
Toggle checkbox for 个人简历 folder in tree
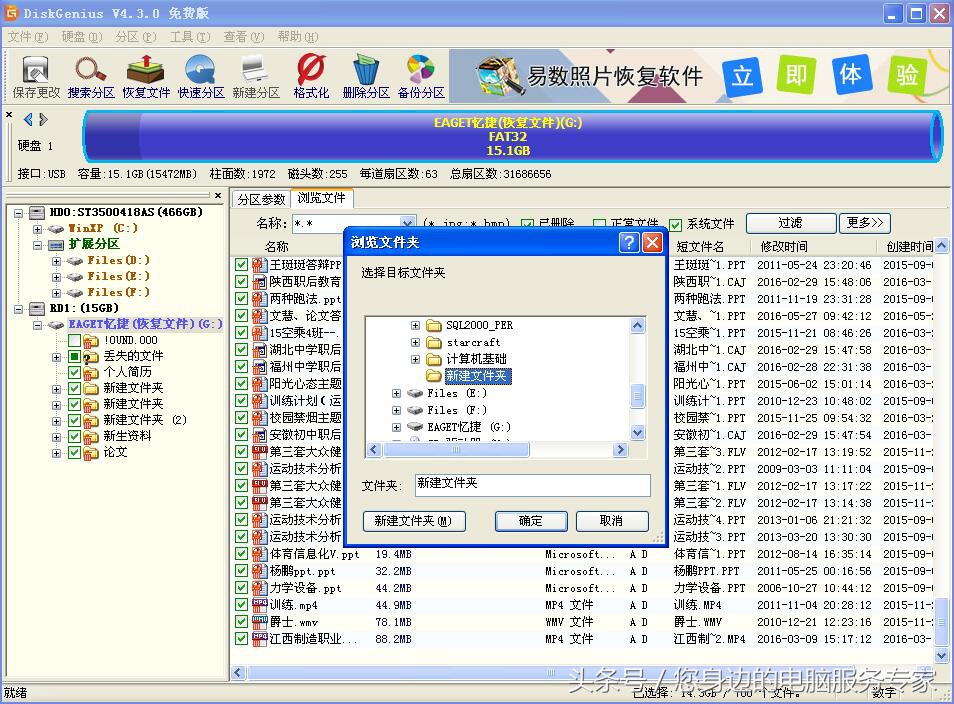[x=75, y=372]
